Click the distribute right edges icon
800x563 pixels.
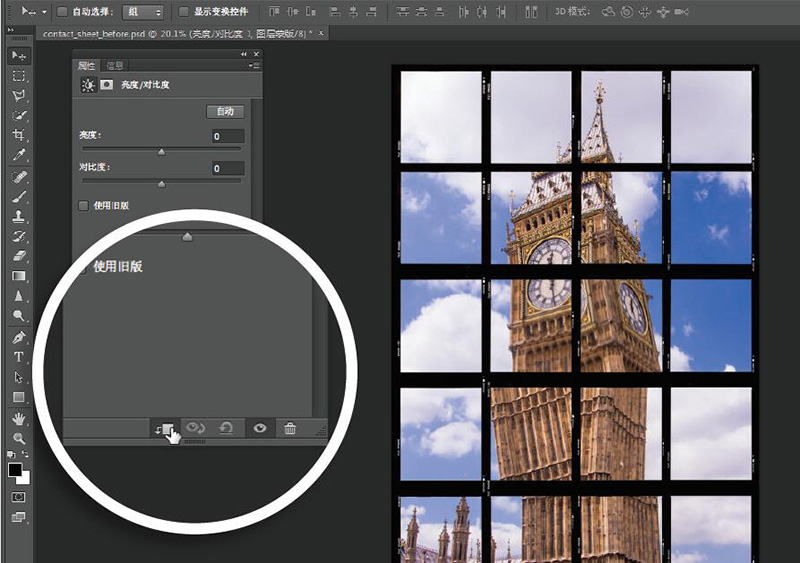pos(501,11)
